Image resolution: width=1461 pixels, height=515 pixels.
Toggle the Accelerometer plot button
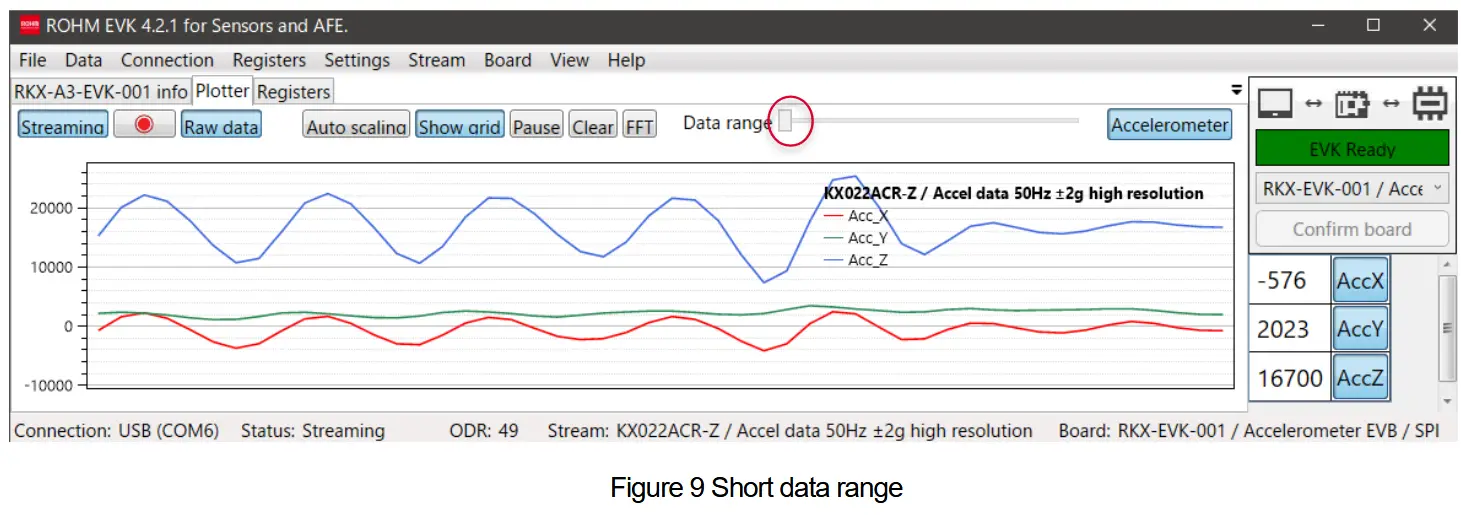[1170, 125]
